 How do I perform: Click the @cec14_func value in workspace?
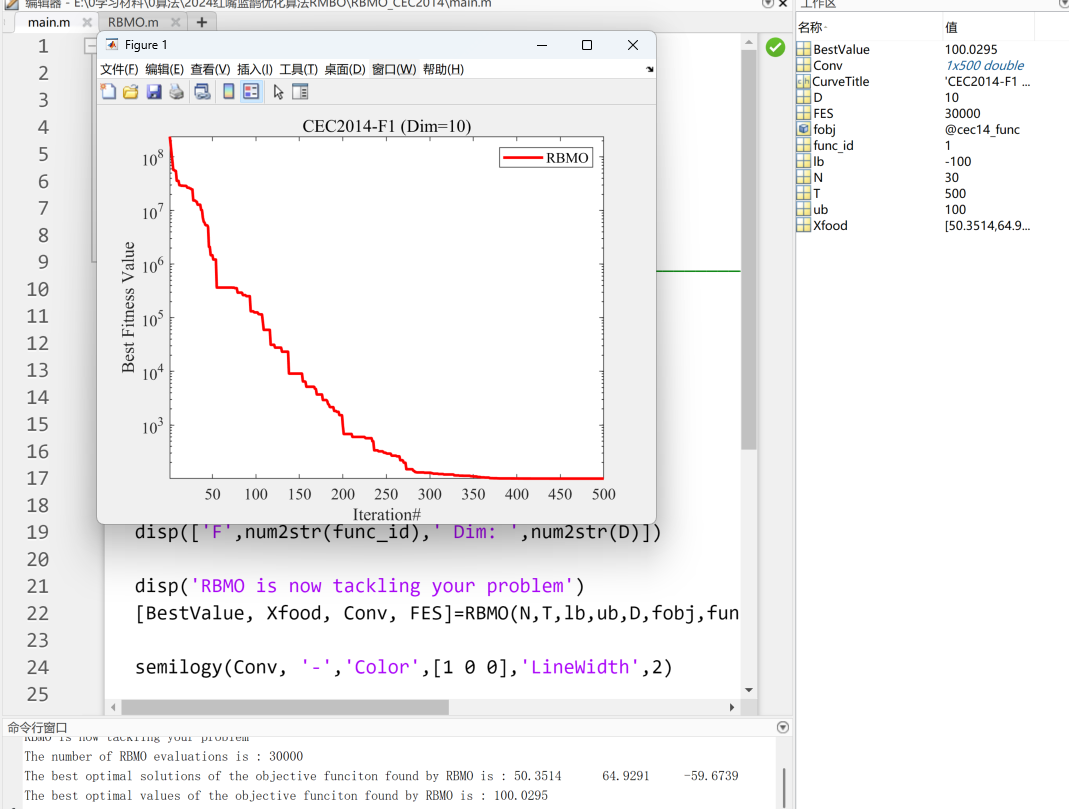click(982, 129)
